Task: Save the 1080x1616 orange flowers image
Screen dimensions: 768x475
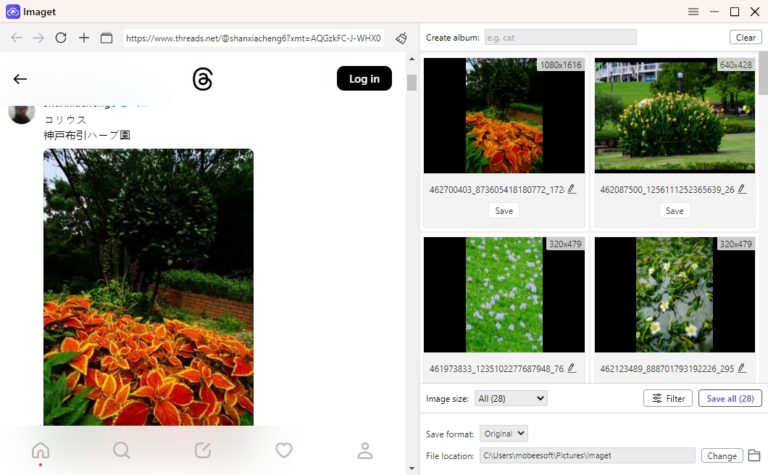Action: pos(504,211)
